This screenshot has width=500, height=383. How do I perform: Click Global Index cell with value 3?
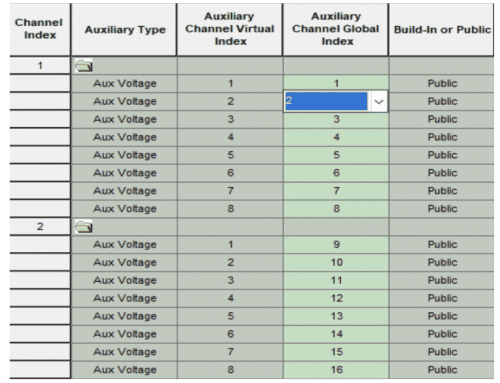click(336, 119)
